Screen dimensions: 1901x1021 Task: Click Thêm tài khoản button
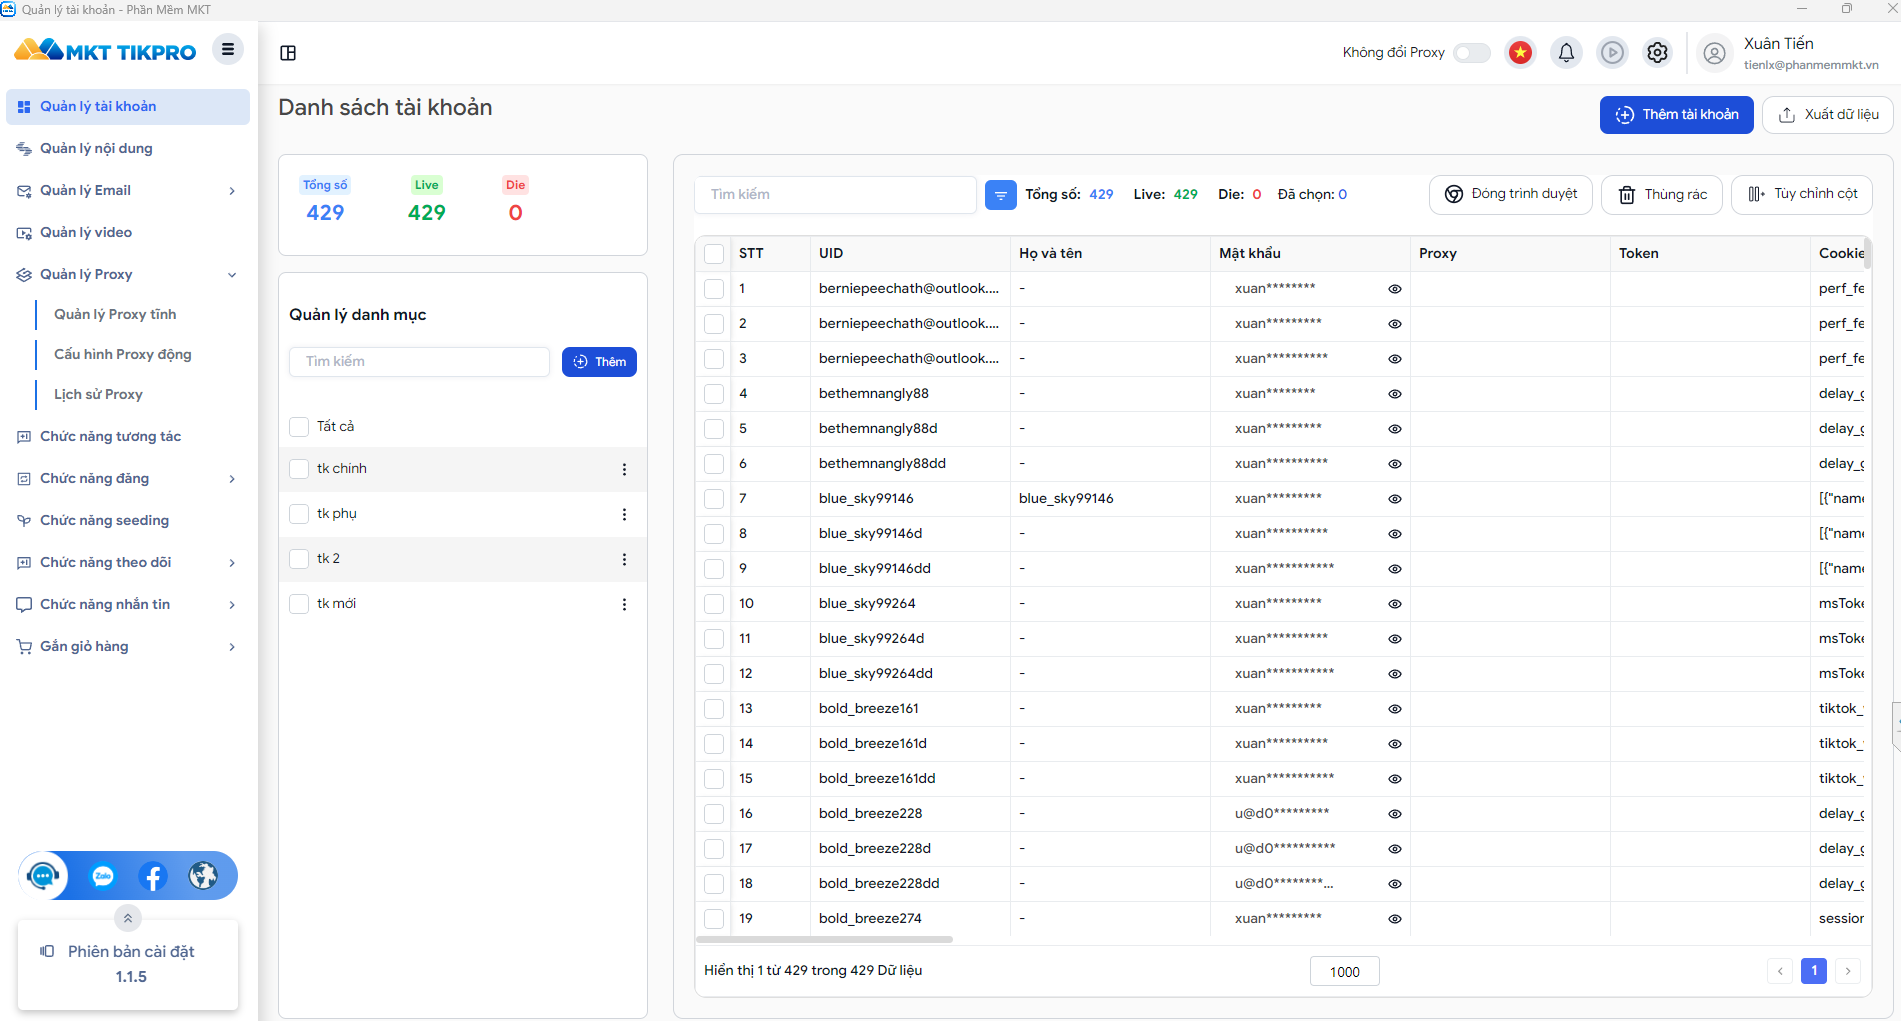tap(1676, 115)
